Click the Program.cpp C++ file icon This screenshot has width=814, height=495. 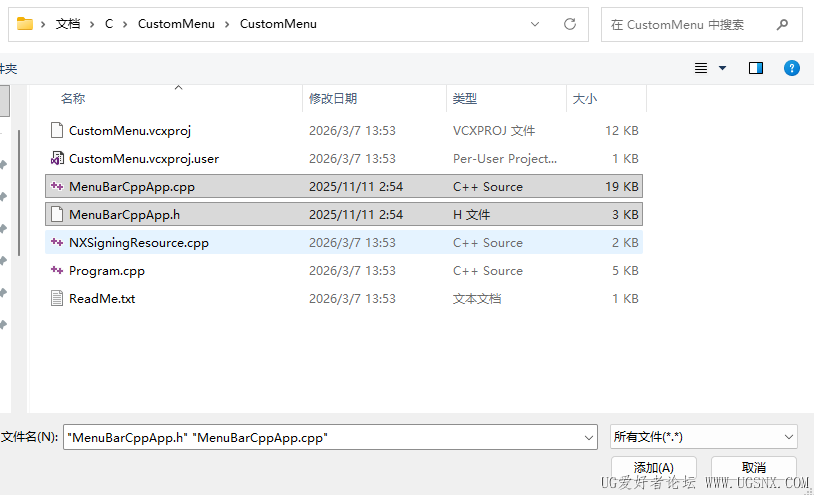(57, 270)
